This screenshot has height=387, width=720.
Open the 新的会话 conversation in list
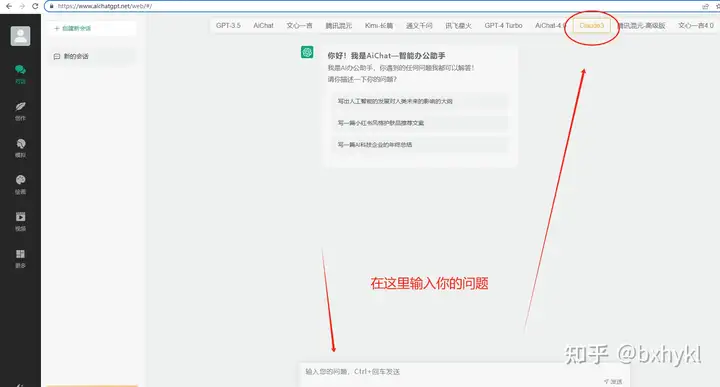click(92, 56)
